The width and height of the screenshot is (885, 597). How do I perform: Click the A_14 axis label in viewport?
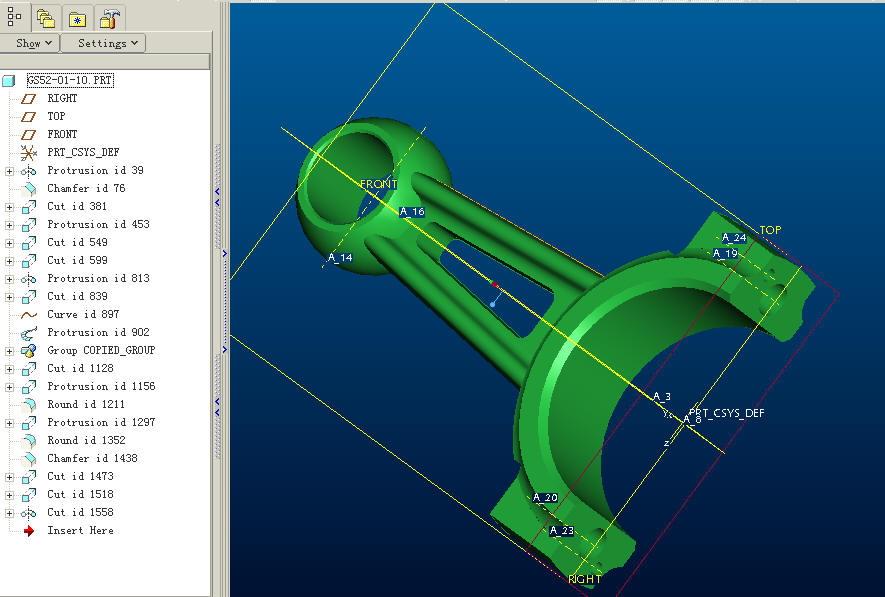point(340,258)
